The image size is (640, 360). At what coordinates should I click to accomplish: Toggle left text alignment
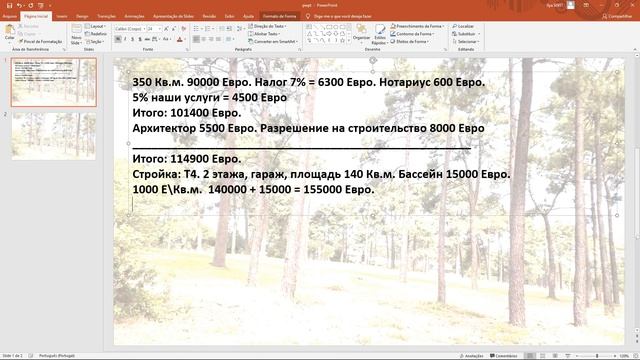(196, 39)
